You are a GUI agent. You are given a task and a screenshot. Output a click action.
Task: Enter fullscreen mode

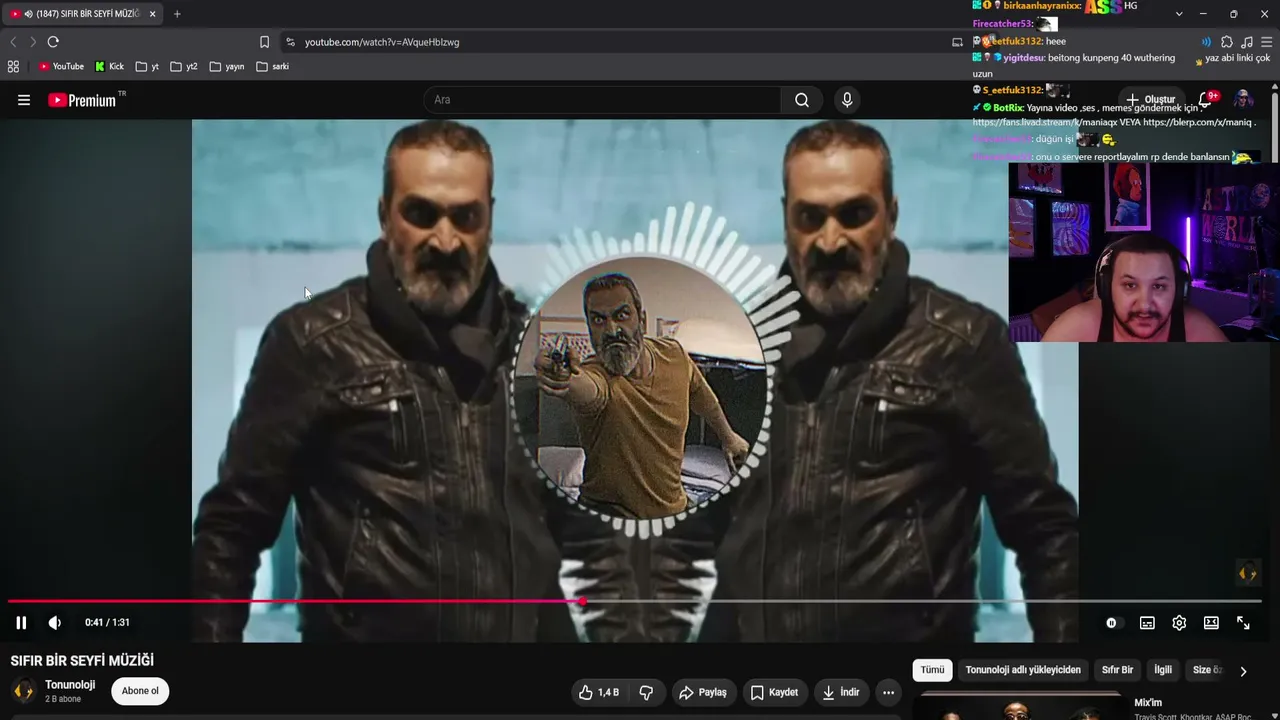pos(1243,623)
